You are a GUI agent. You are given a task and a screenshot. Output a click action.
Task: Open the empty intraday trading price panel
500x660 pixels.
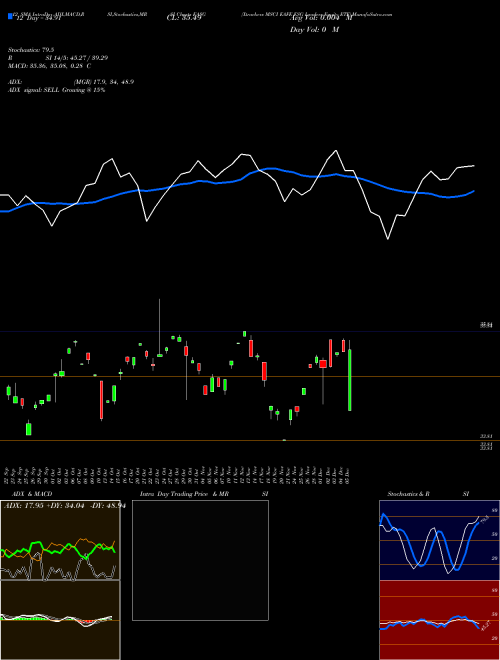(200, 560)
